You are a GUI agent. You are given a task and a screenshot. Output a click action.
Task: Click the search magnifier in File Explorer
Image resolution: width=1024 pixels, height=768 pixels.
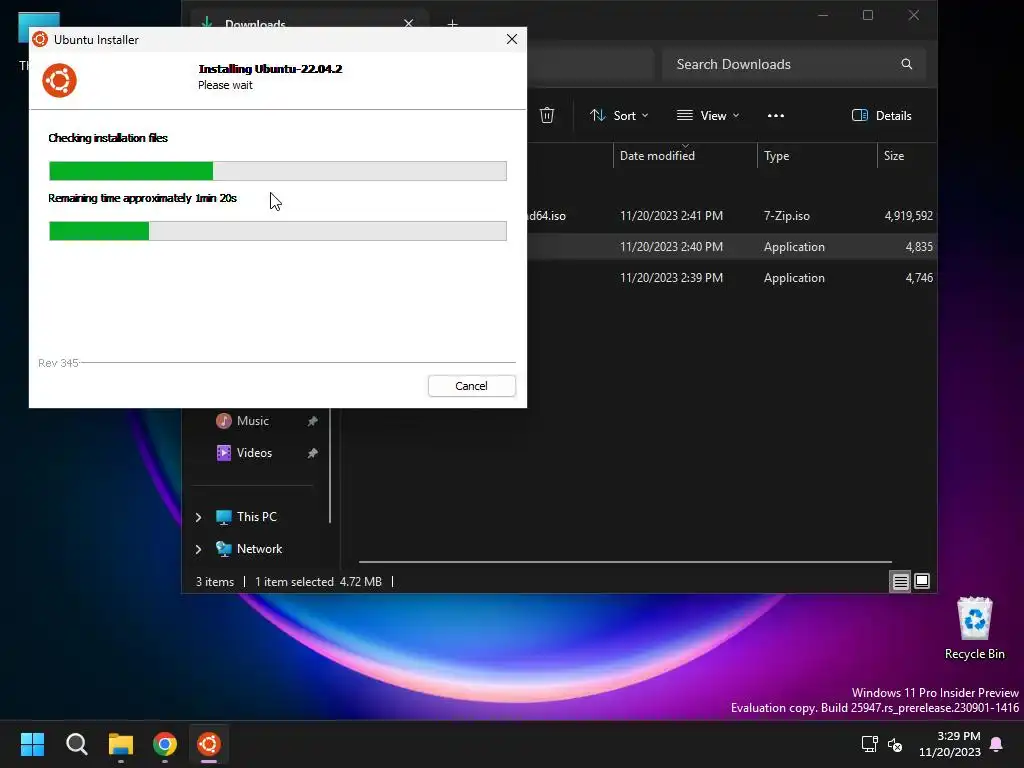(906, 64)
